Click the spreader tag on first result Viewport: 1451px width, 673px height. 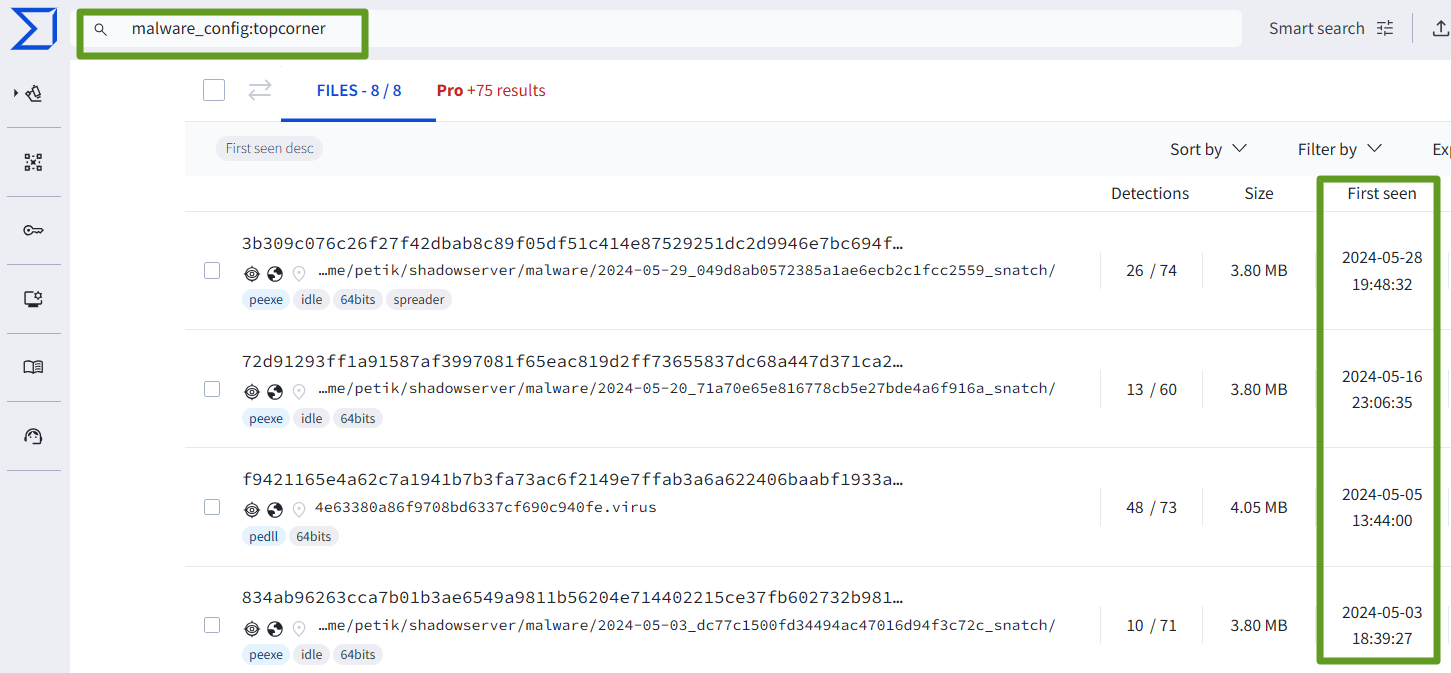pyautogui.click(x=418, y=300)
